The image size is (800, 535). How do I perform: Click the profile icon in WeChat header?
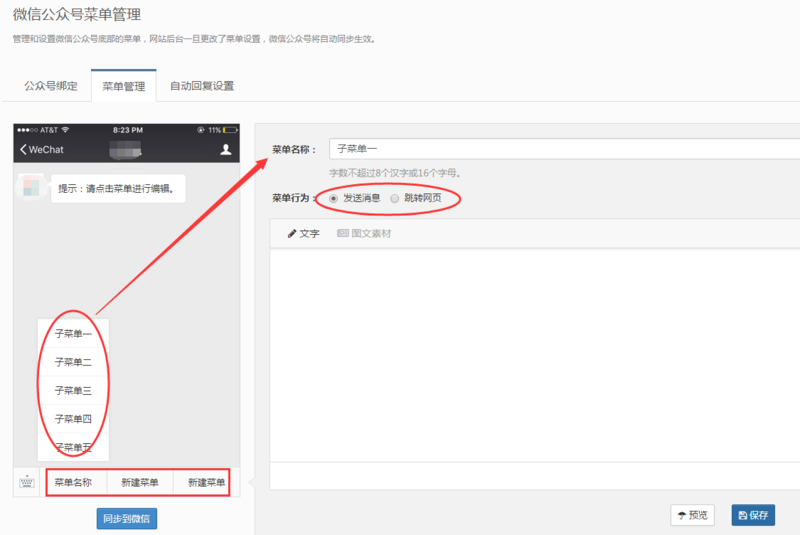tap(226, 149)
